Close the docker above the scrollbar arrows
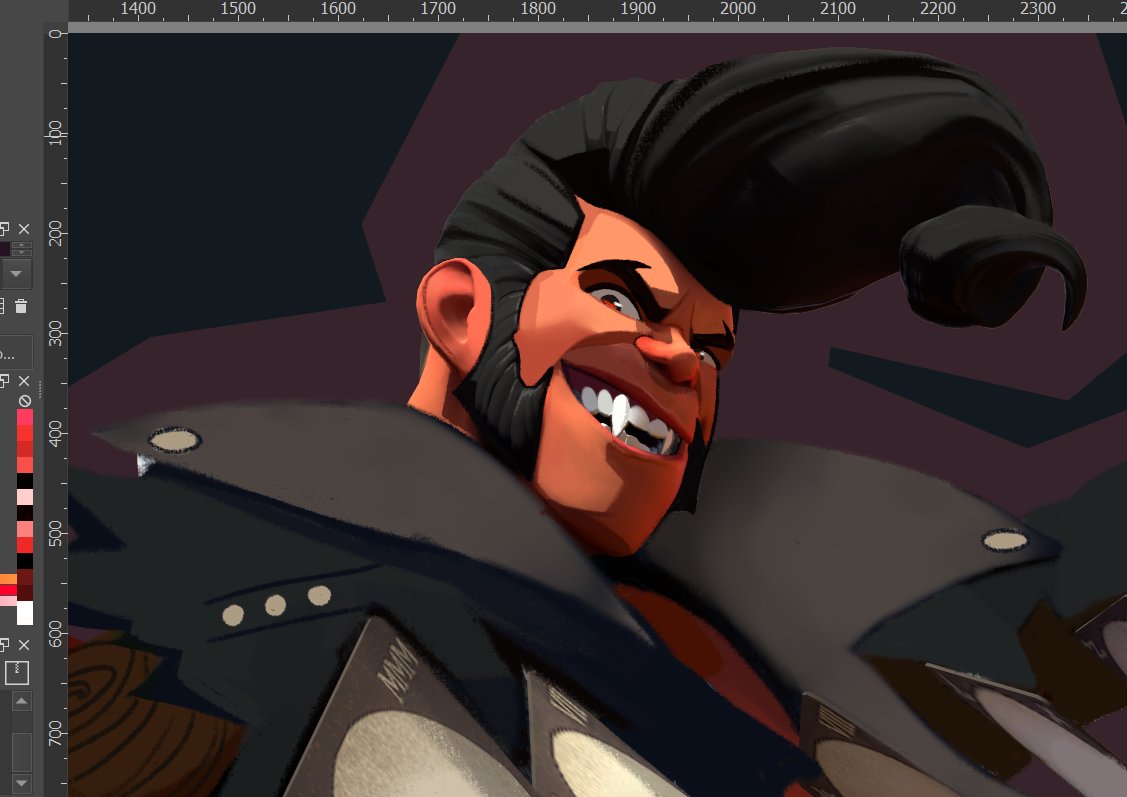This screenshot has width=1127, height=797. tap(24, 645)
